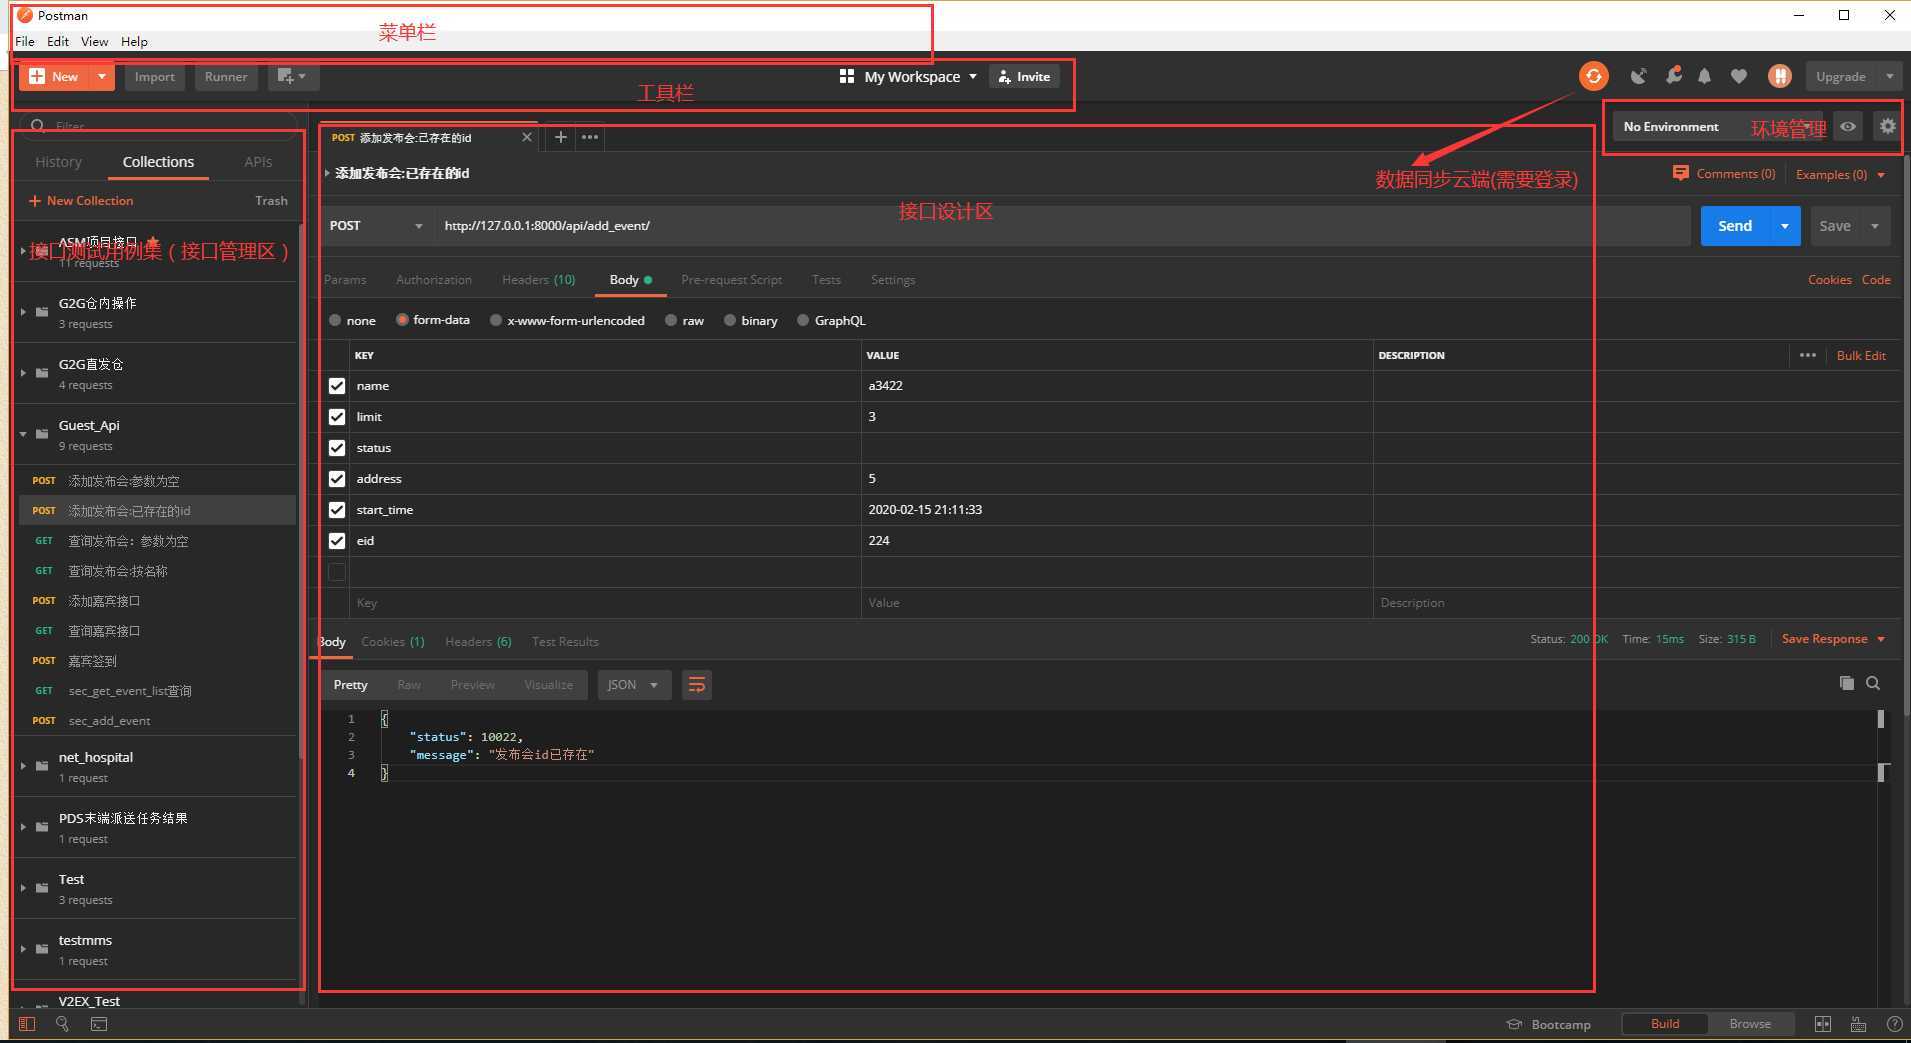The image size is (1911, 1043).
Task: Open Bootcamp from the status bar
Action: (x=1549, y=1024)
